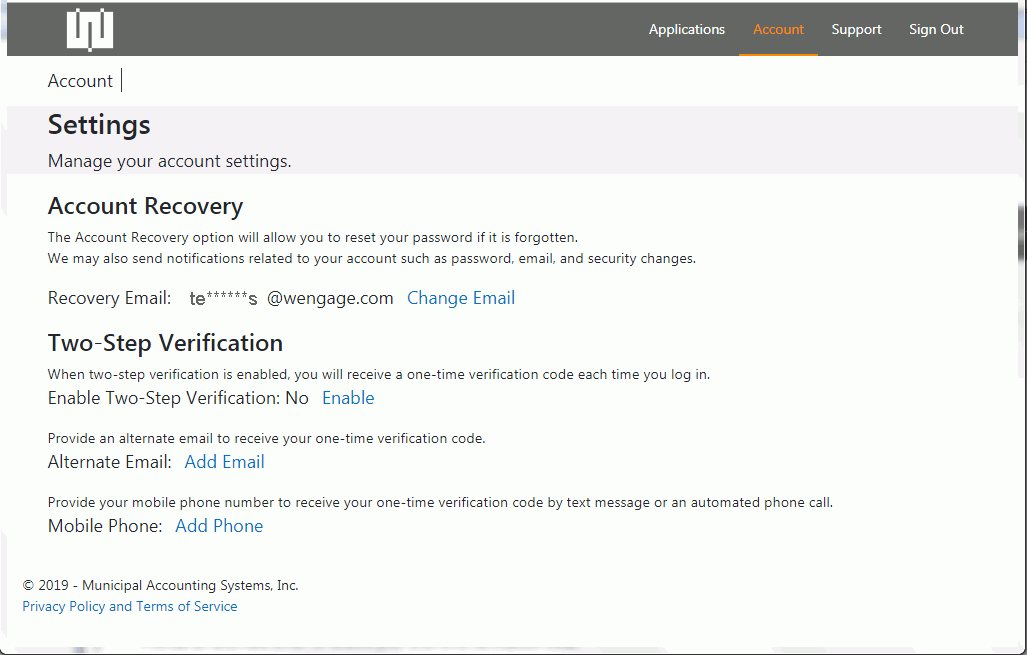This screenshot has width=1027, height=655.
Task: Click the Two-Step Verification section heading
Action: click(x=165, y=343)
